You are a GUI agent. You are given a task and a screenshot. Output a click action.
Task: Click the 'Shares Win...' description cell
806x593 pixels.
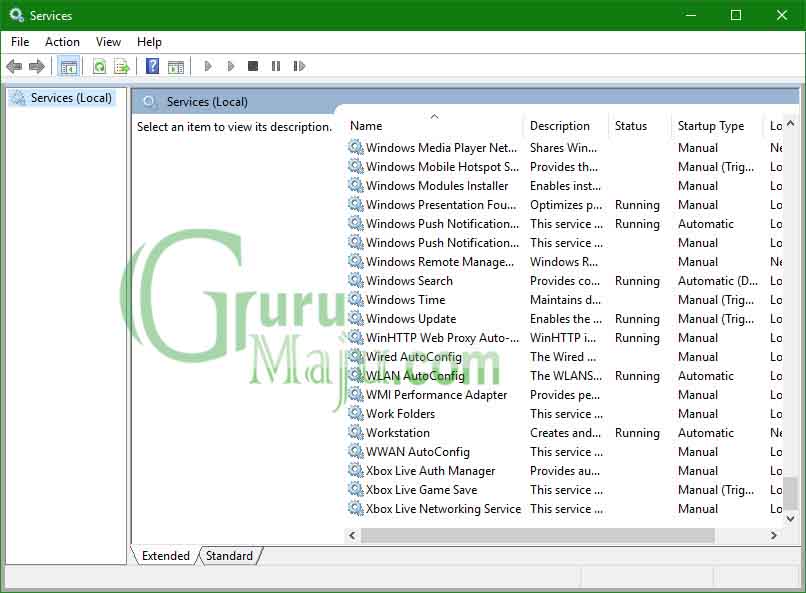tap(563, 147)
